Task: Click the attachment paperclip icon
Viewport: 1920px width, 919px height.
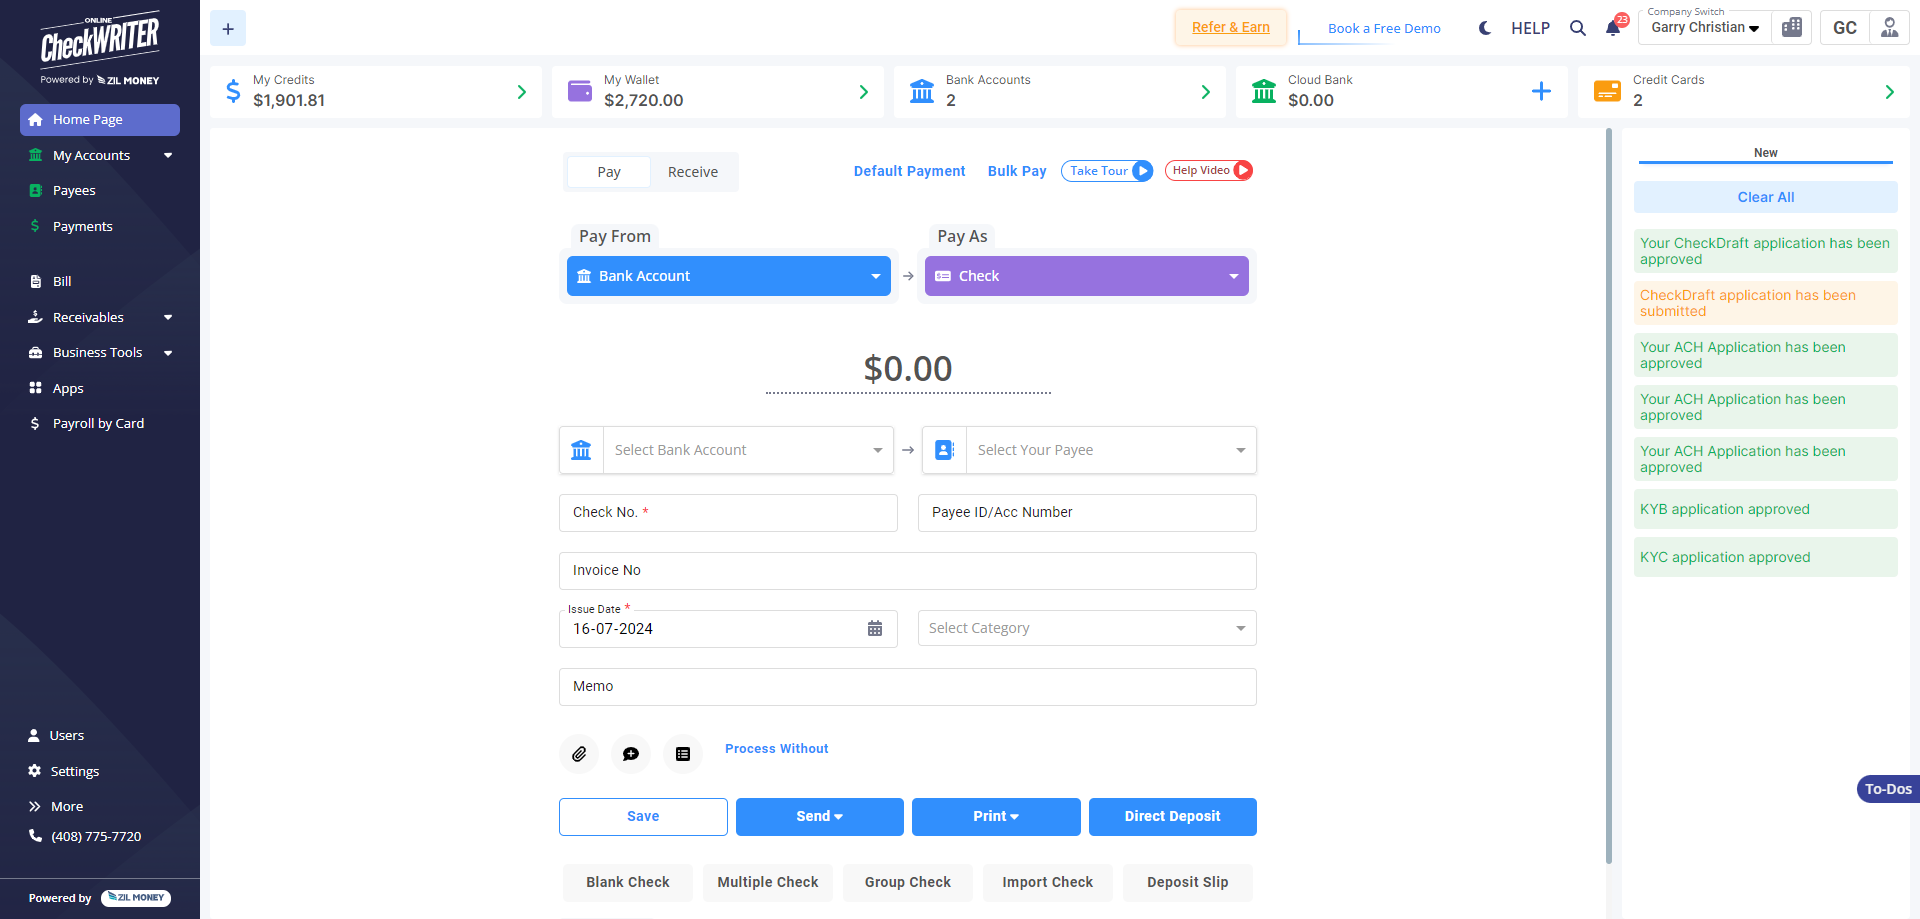Action: coord(579,754)
